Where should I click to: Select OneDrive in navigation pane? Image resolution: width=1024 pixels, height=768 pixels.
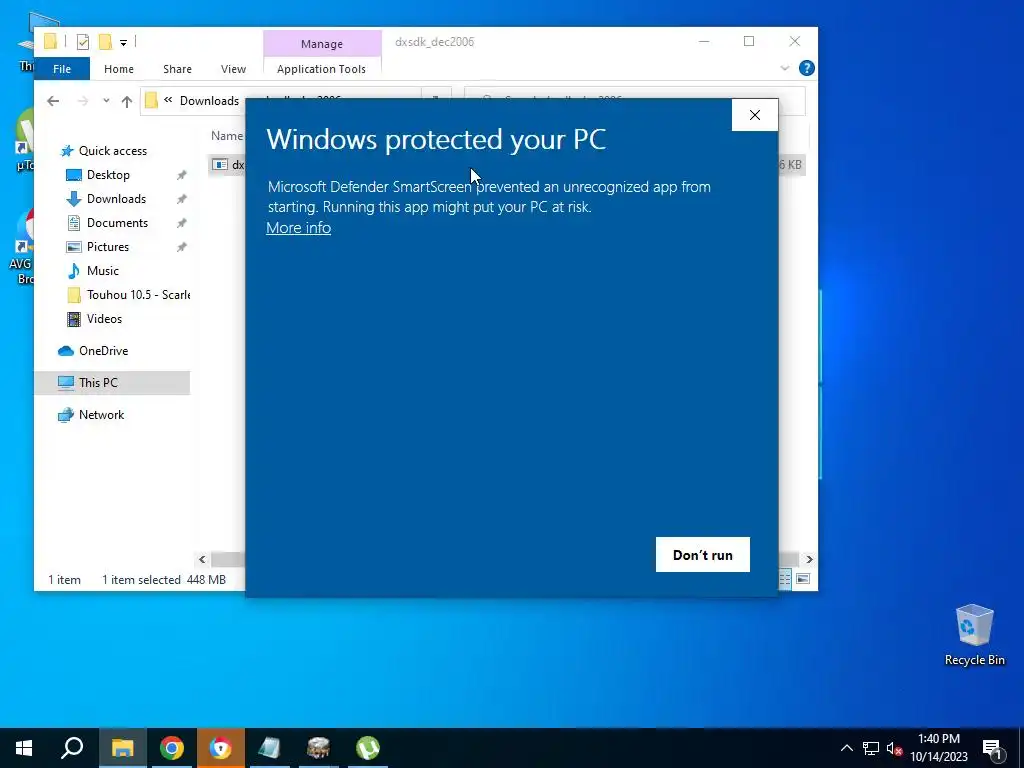coord(103,351)
